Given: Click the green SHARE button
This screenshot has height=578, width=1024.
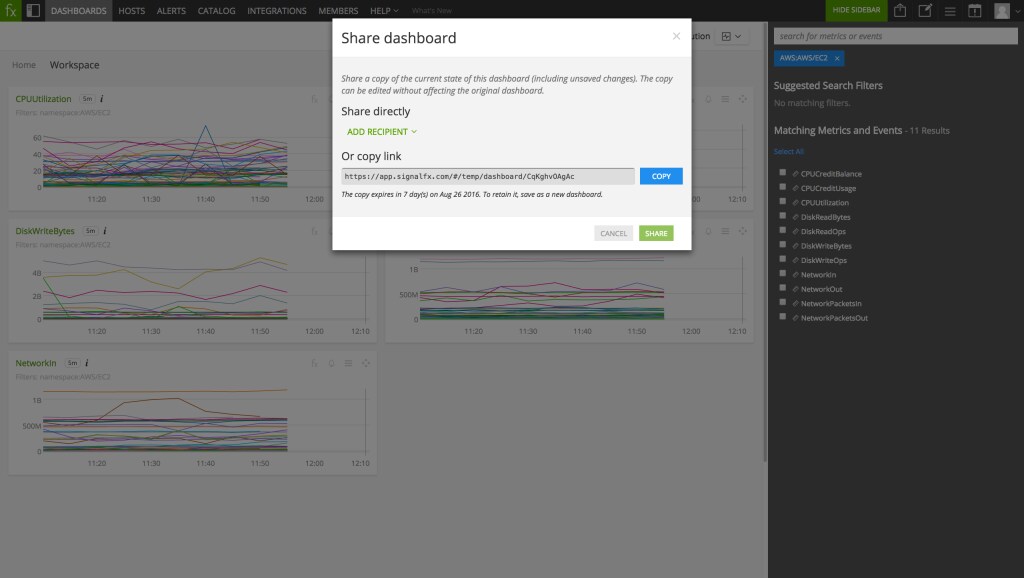Looking at the screenshot, I should (x=656, y=233).
